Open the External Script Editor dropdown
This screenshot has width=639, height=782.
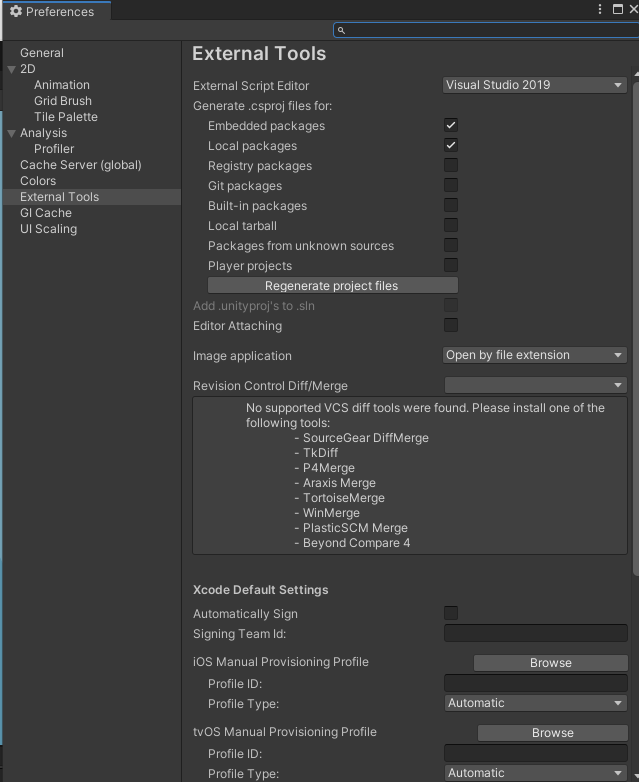click(535, 86)
